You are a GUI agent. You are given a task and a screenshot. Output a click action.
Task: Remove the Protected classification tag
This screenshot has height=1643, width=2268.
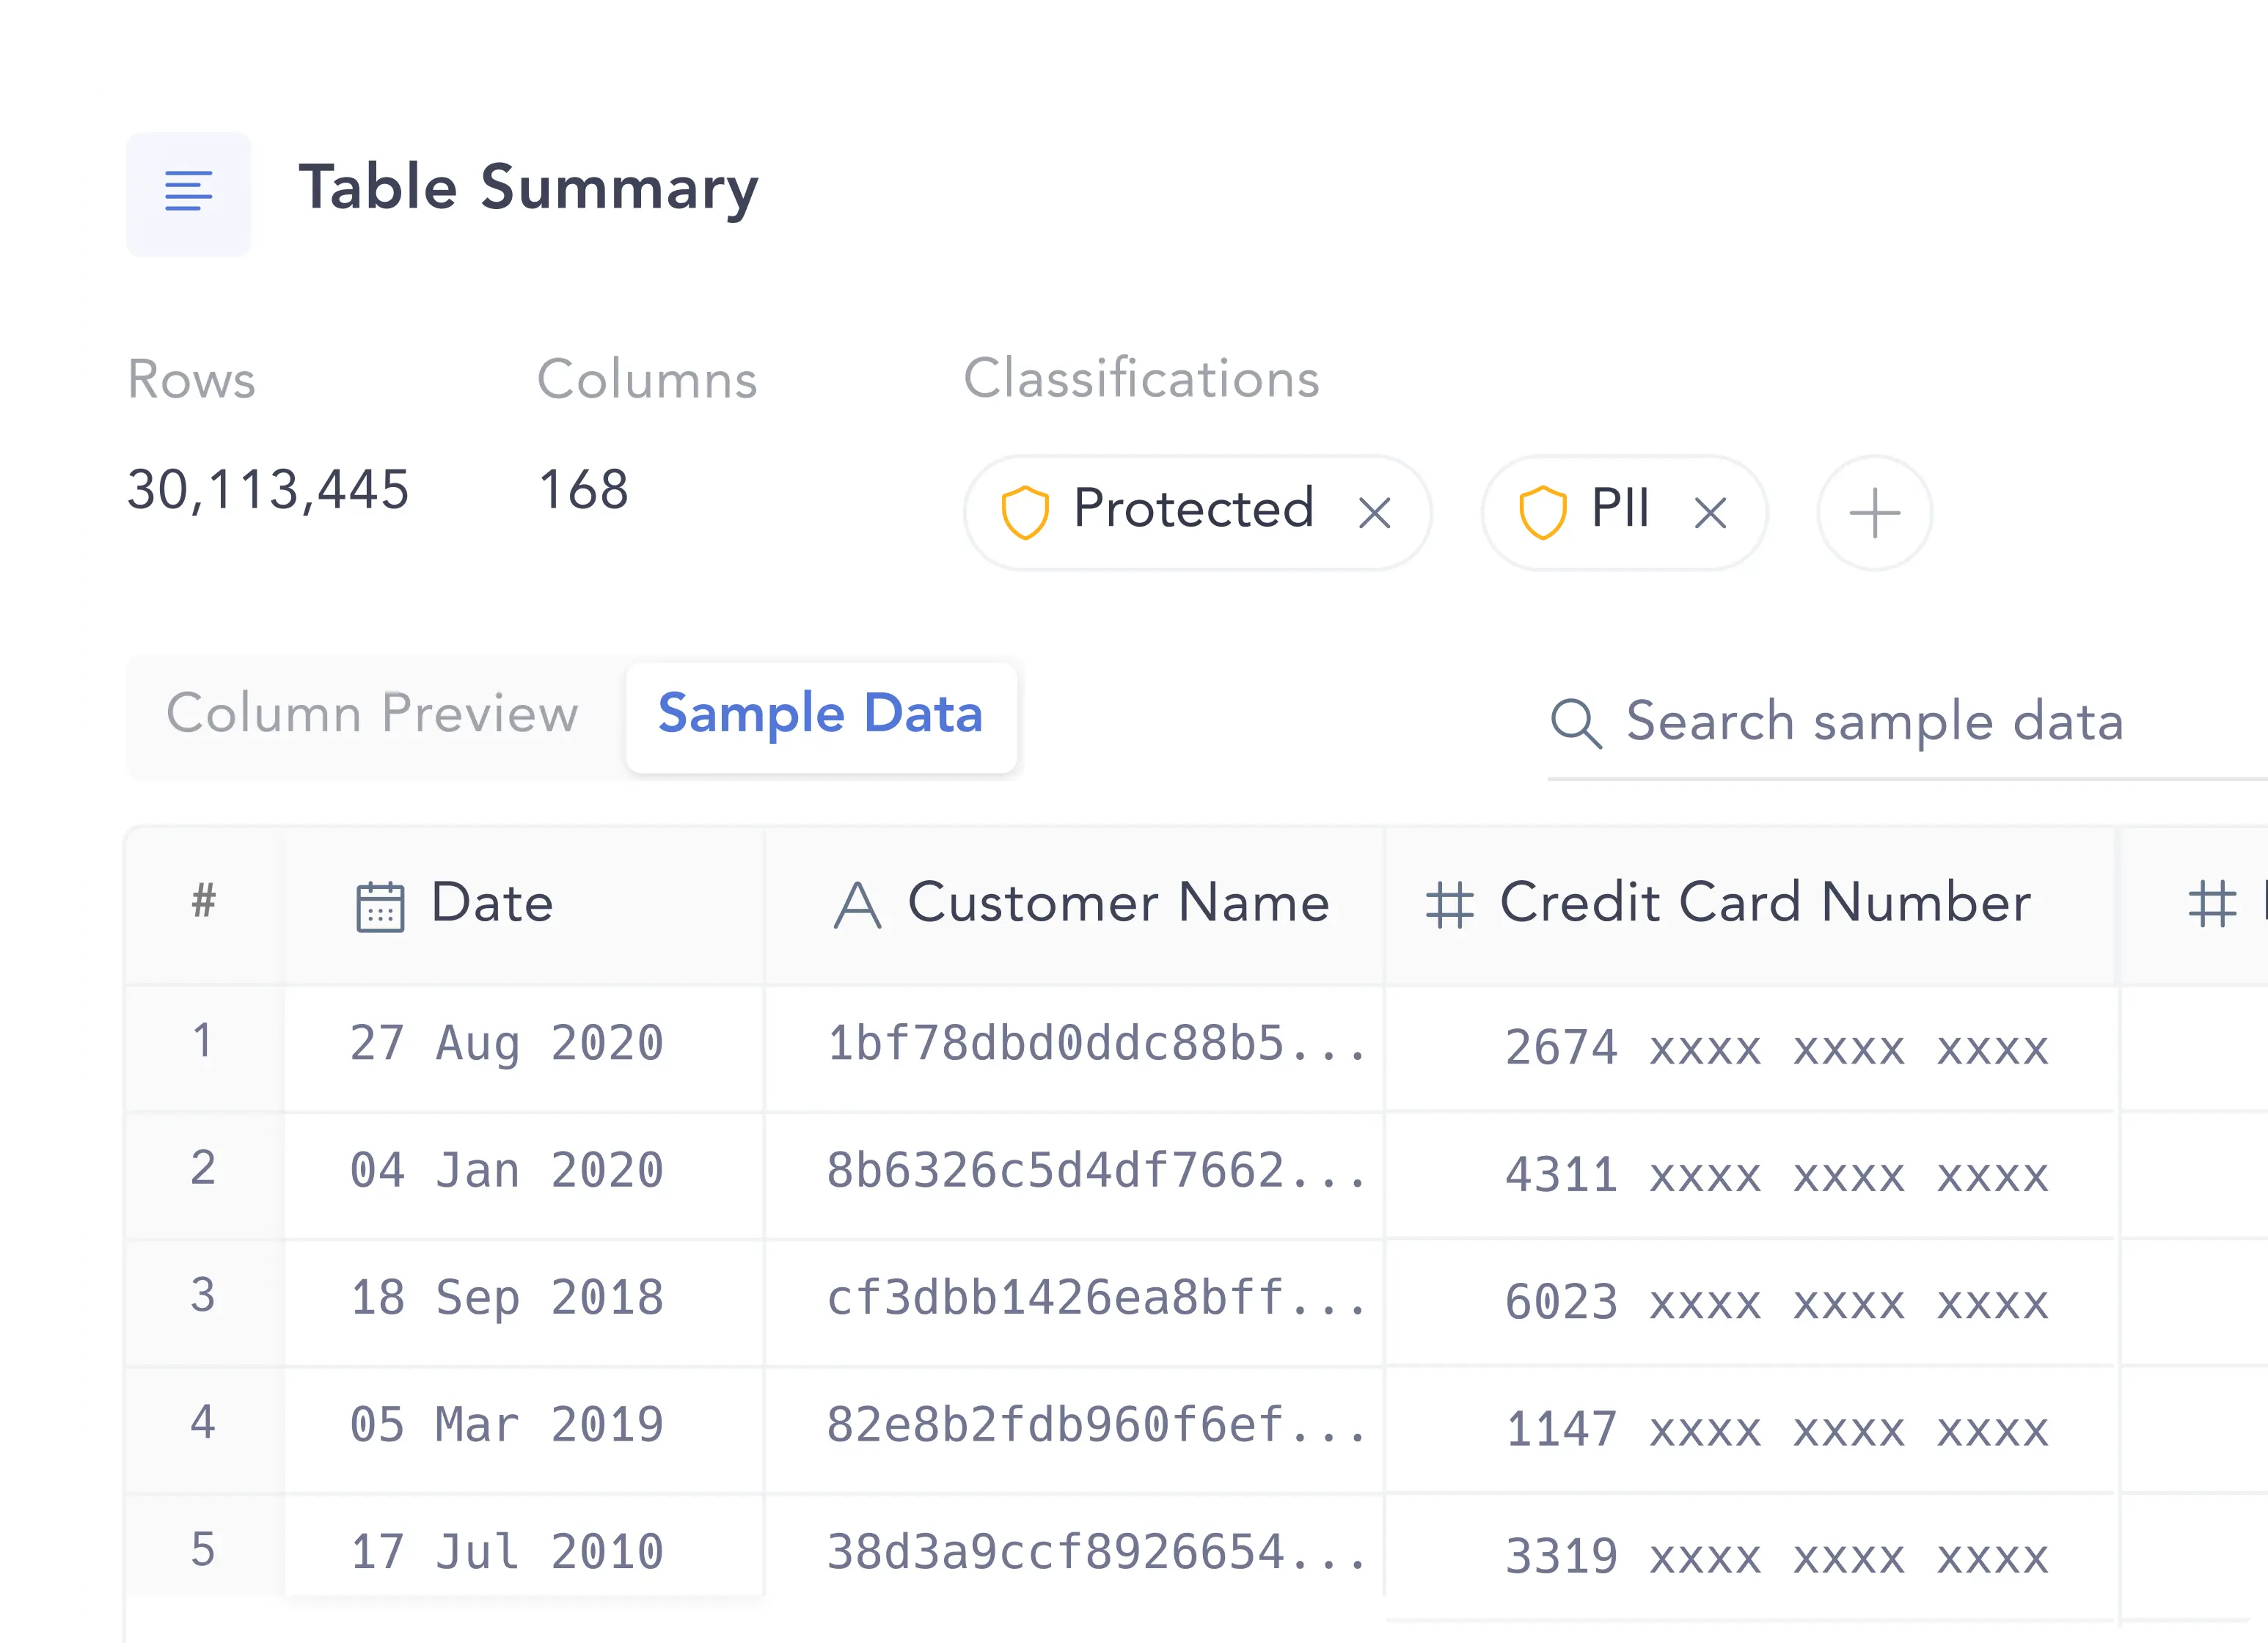[x=1375, y=513]
